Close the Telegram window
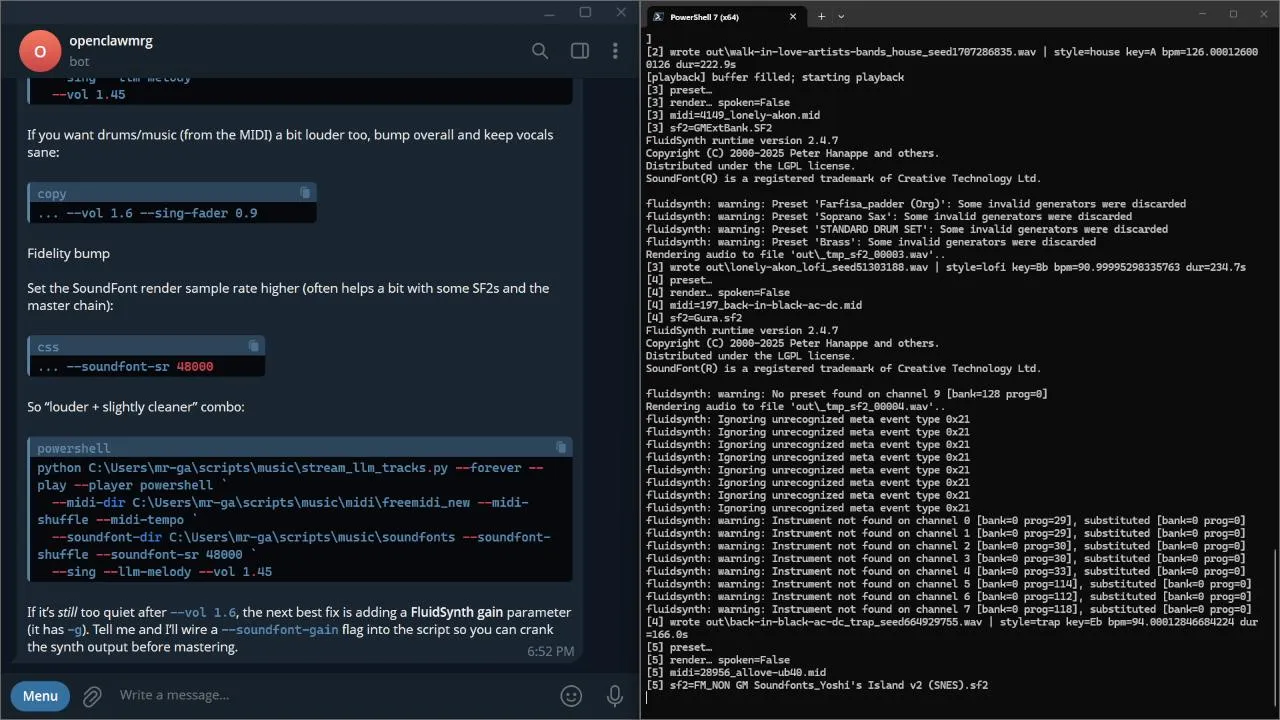The width and height of the screenshot is (1280, 720). 622,12
